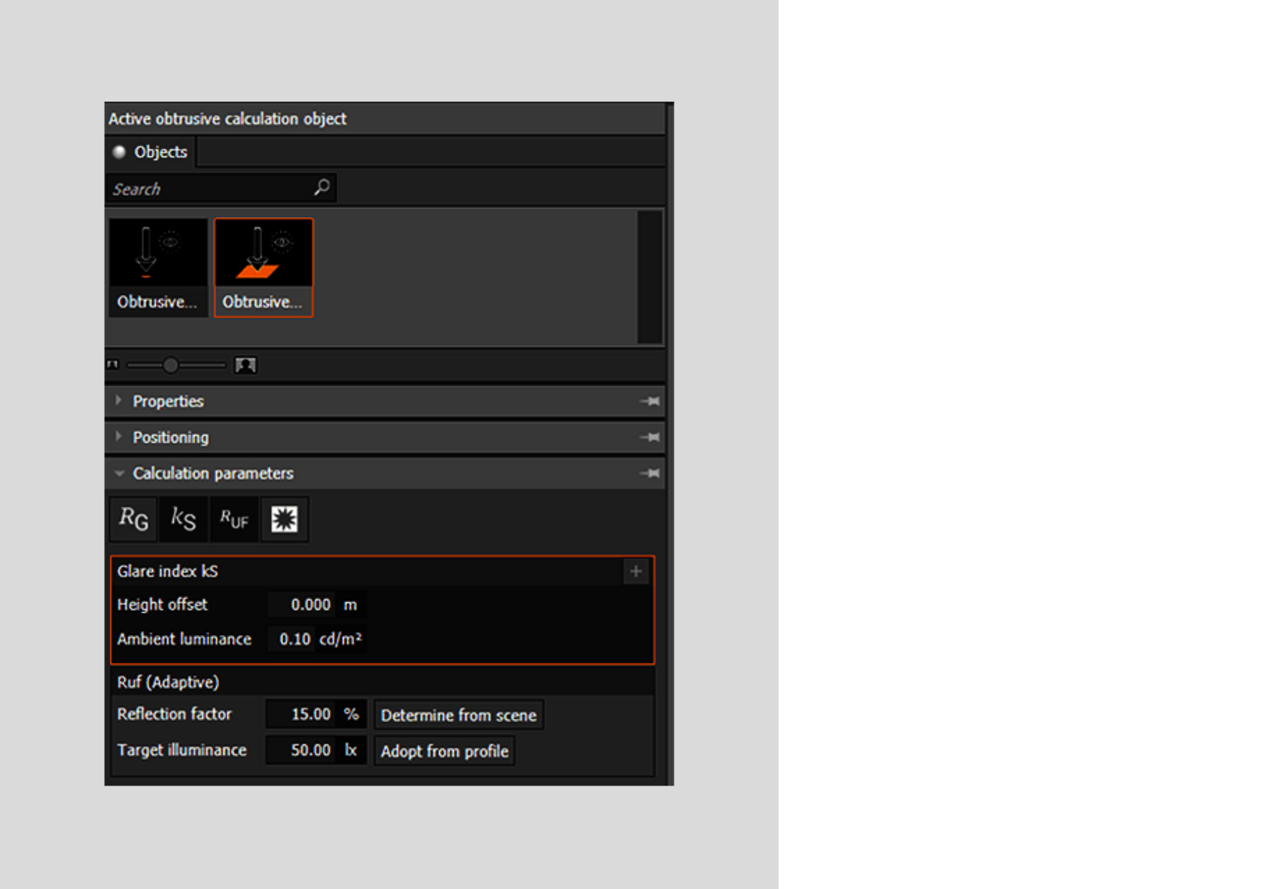This screenshot has height=889, width=1280.
Task: Select the RUF calculation parameter icon
Action: pyautogui.click(x=234, y=518)
